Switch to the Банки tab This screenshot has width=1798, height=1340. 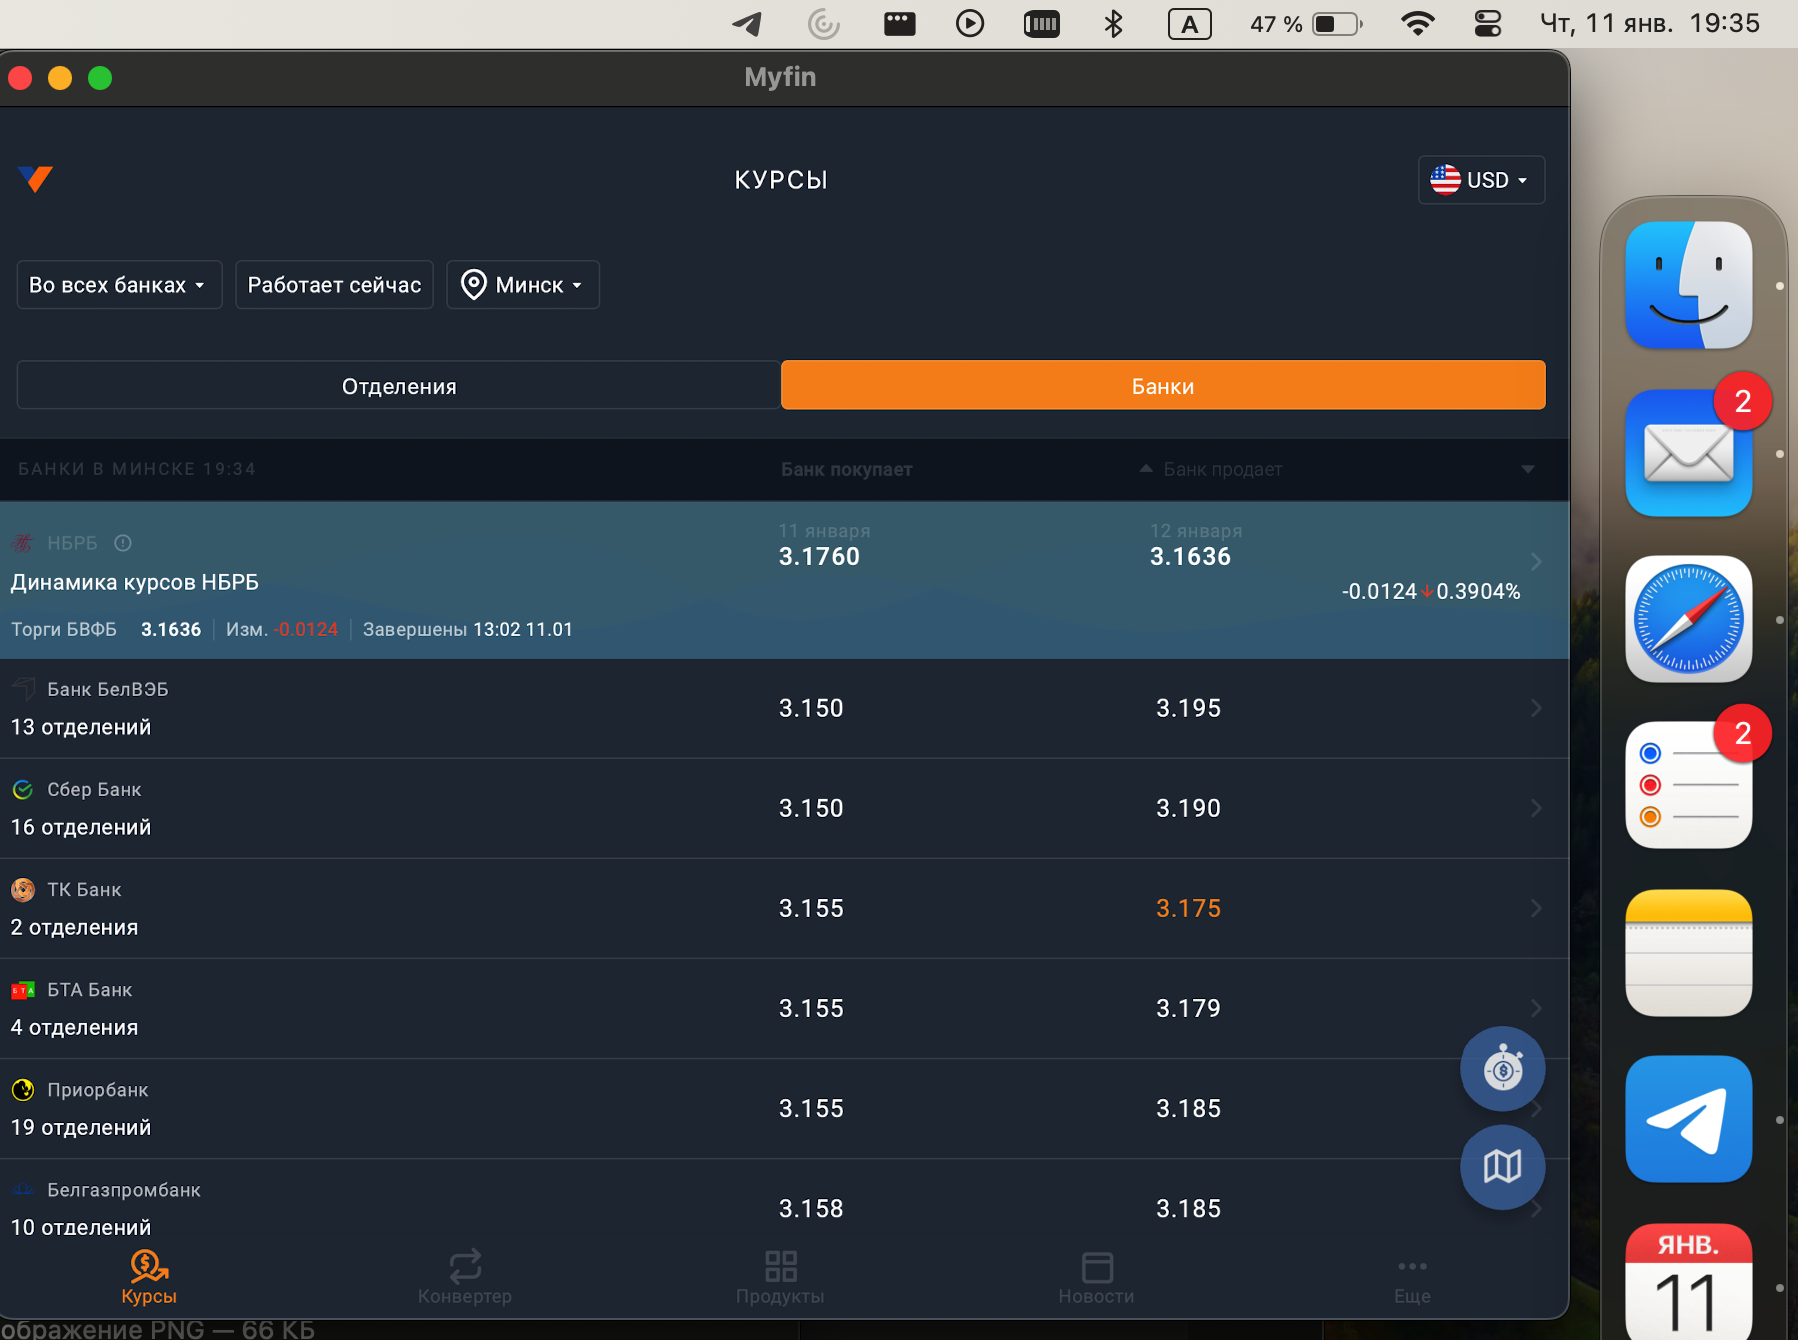pos(1163,386)
